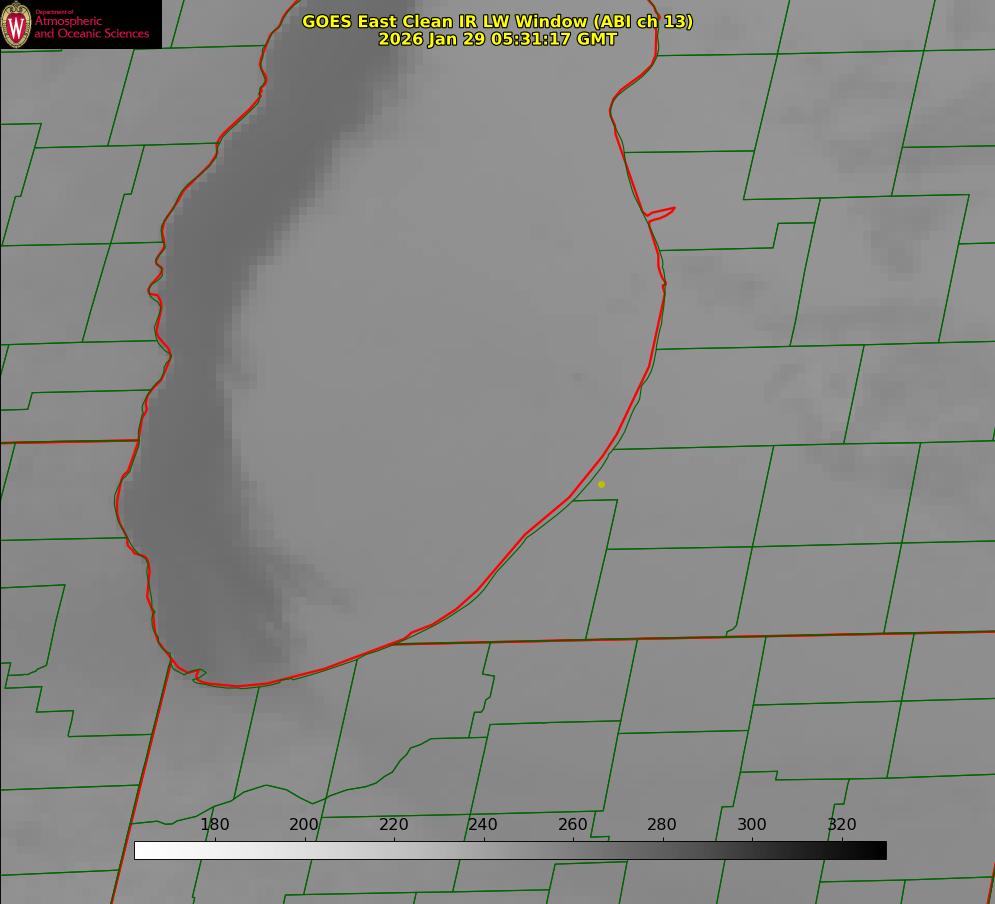Select the 300 label on the colorbar
This screenshot has height=904, width=995.
coord(752,824)
